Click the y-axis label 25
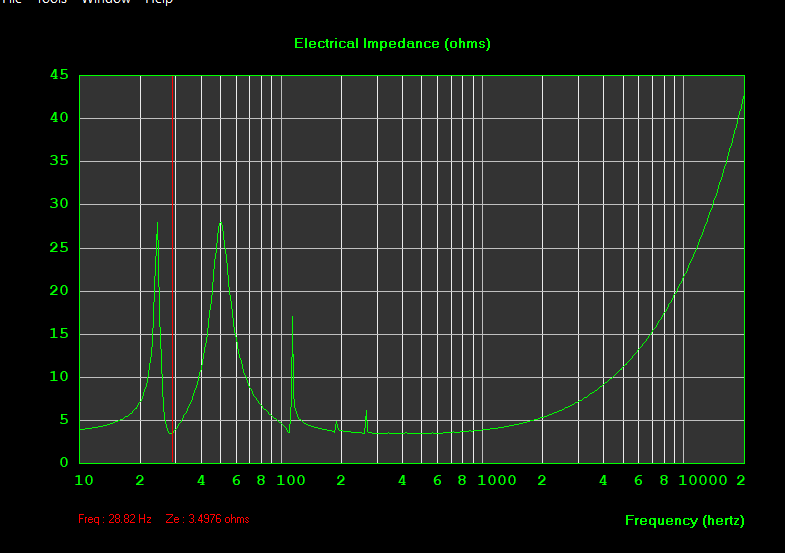Image resolution: width=785 pixels, height=553 pixels. 59,247
